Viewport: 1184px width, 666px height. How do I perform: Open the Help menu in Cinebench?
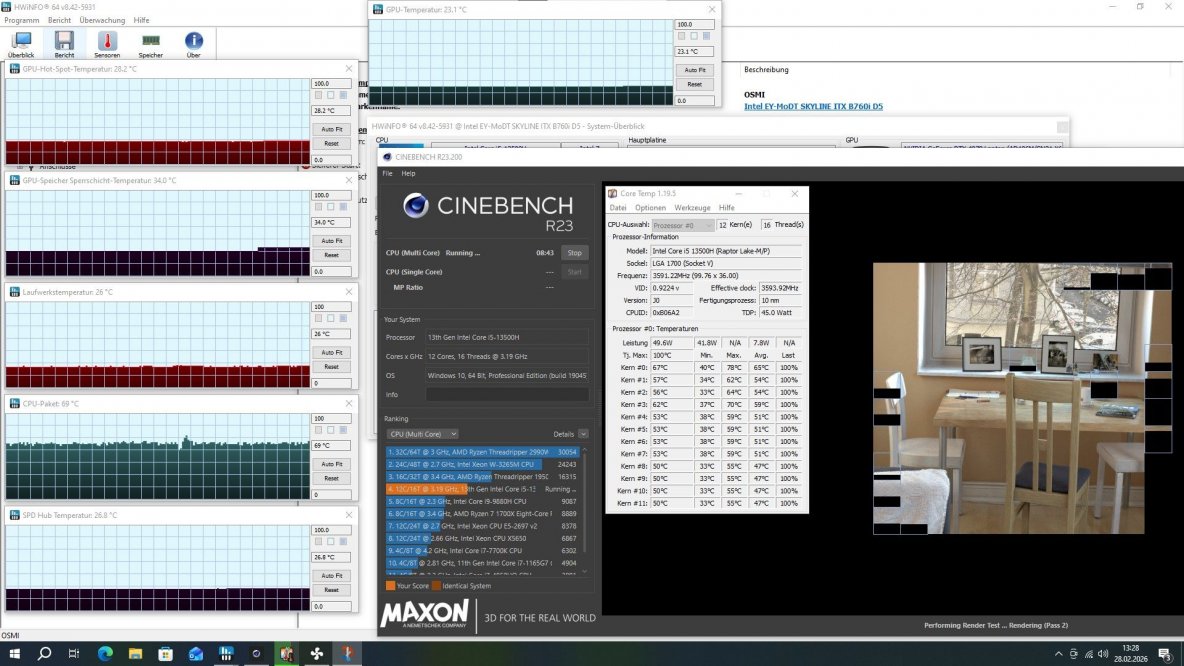point(409,174)
